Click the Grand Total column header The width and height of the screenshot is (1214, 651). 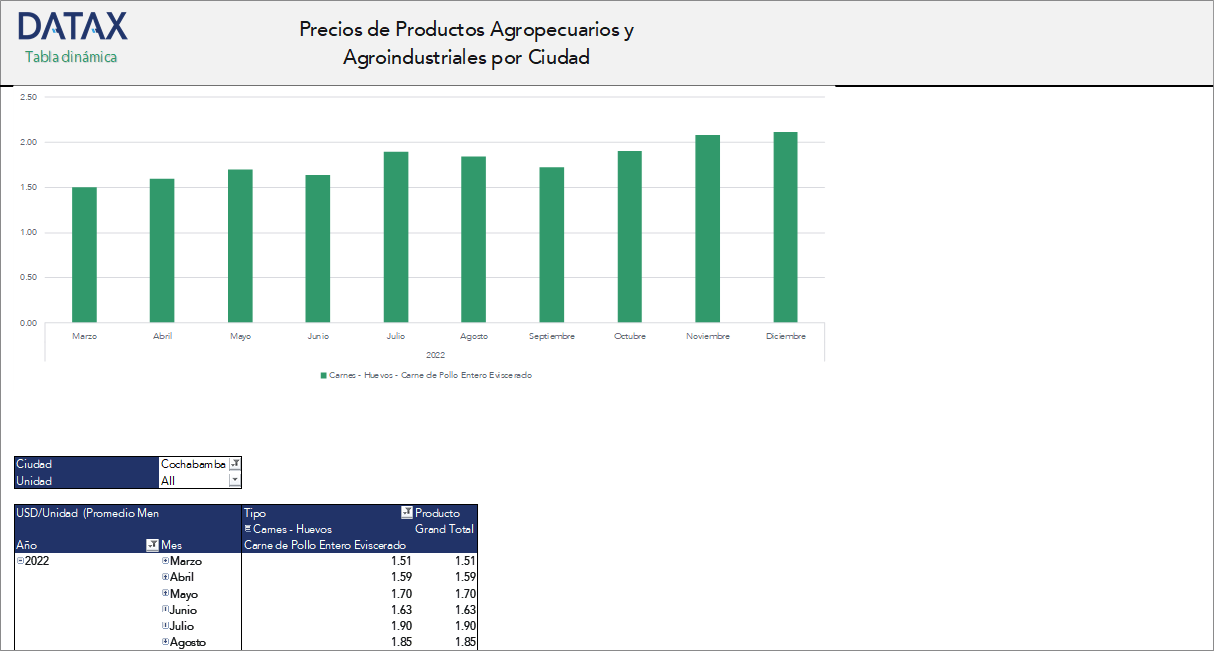tap(444, 529)
